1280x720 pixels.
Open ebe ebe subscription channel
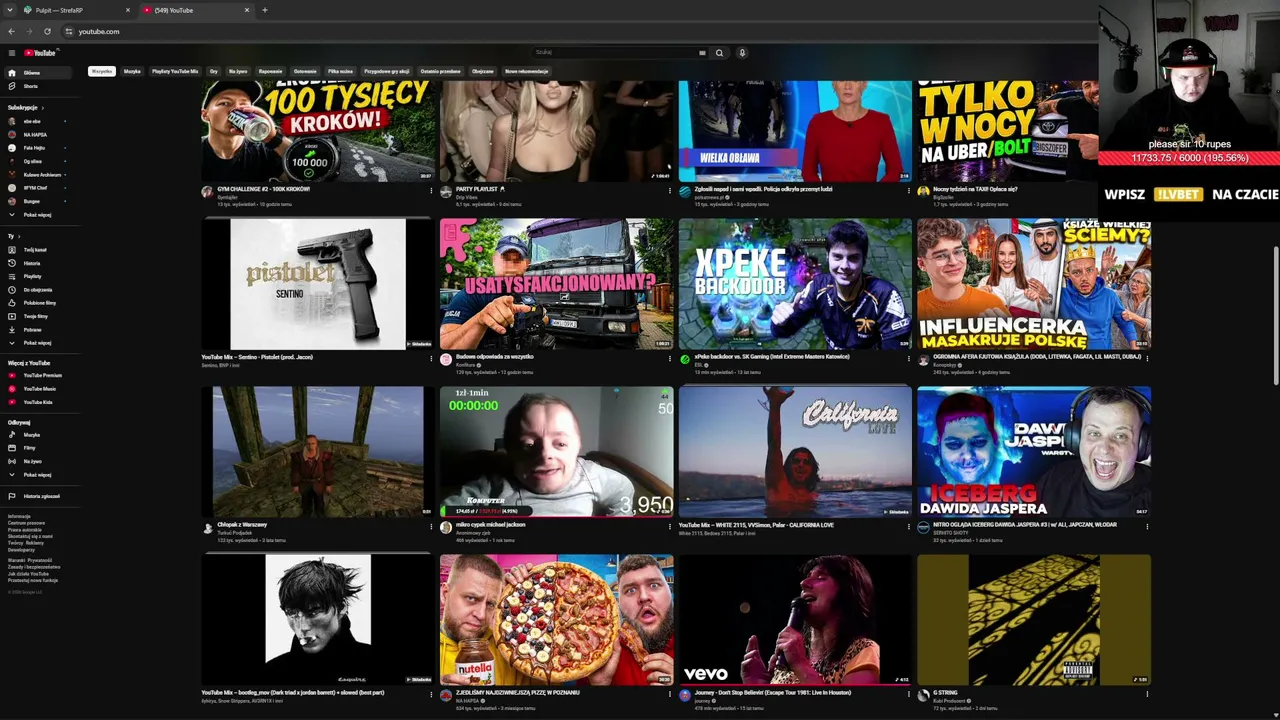(36, 121)
